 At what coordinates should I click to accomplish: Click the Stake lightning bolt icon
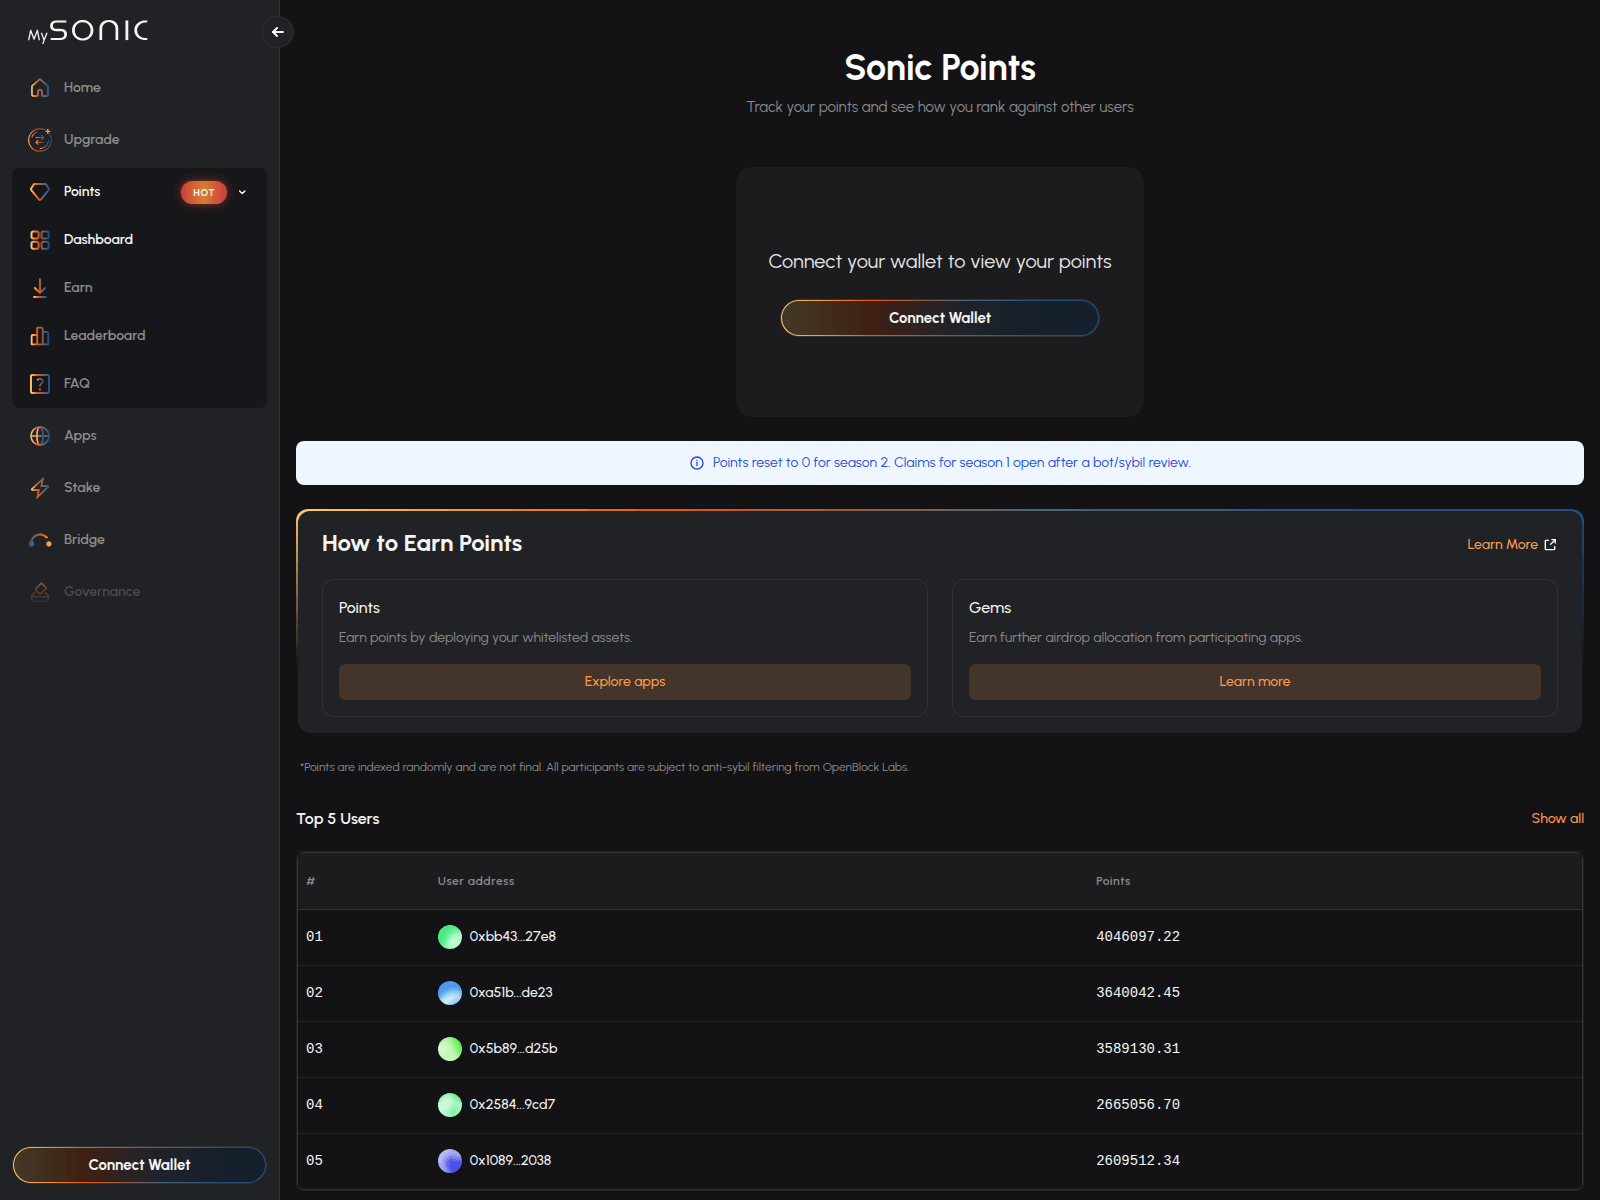[40, 488]
